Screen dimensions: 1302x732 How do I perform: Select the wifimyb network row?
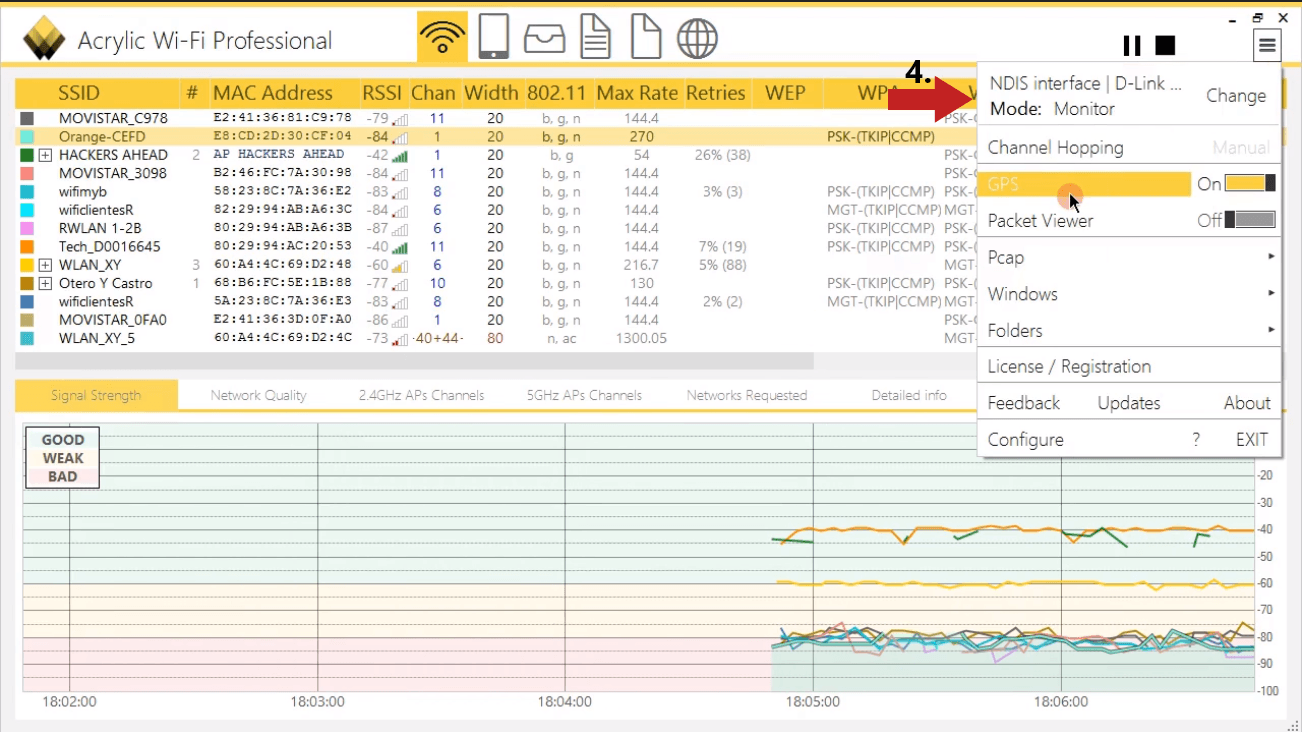tap(495, 192)
